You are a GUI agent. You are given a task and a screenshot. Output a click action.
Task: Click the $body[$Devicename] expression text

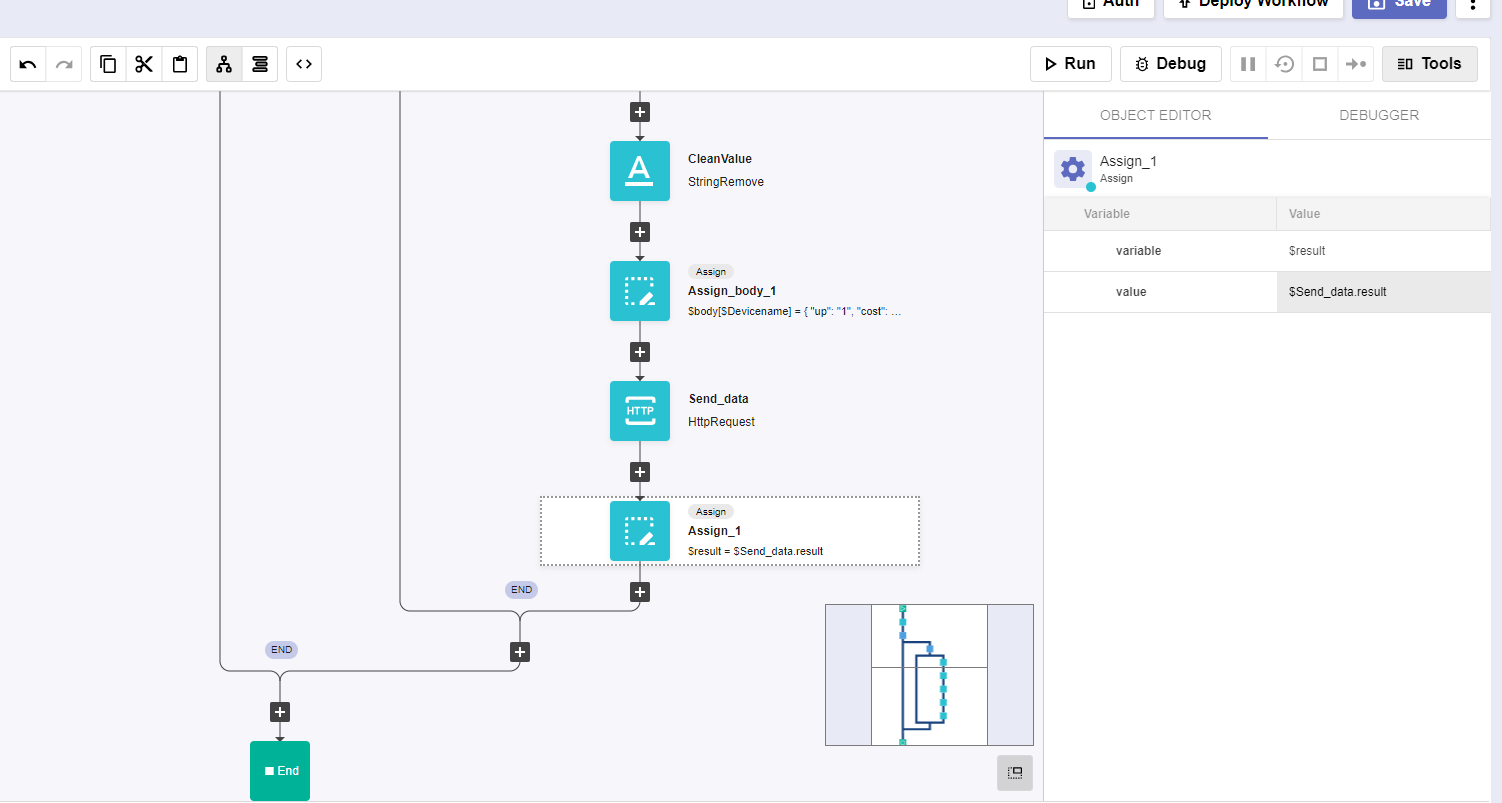click(795, 312)
